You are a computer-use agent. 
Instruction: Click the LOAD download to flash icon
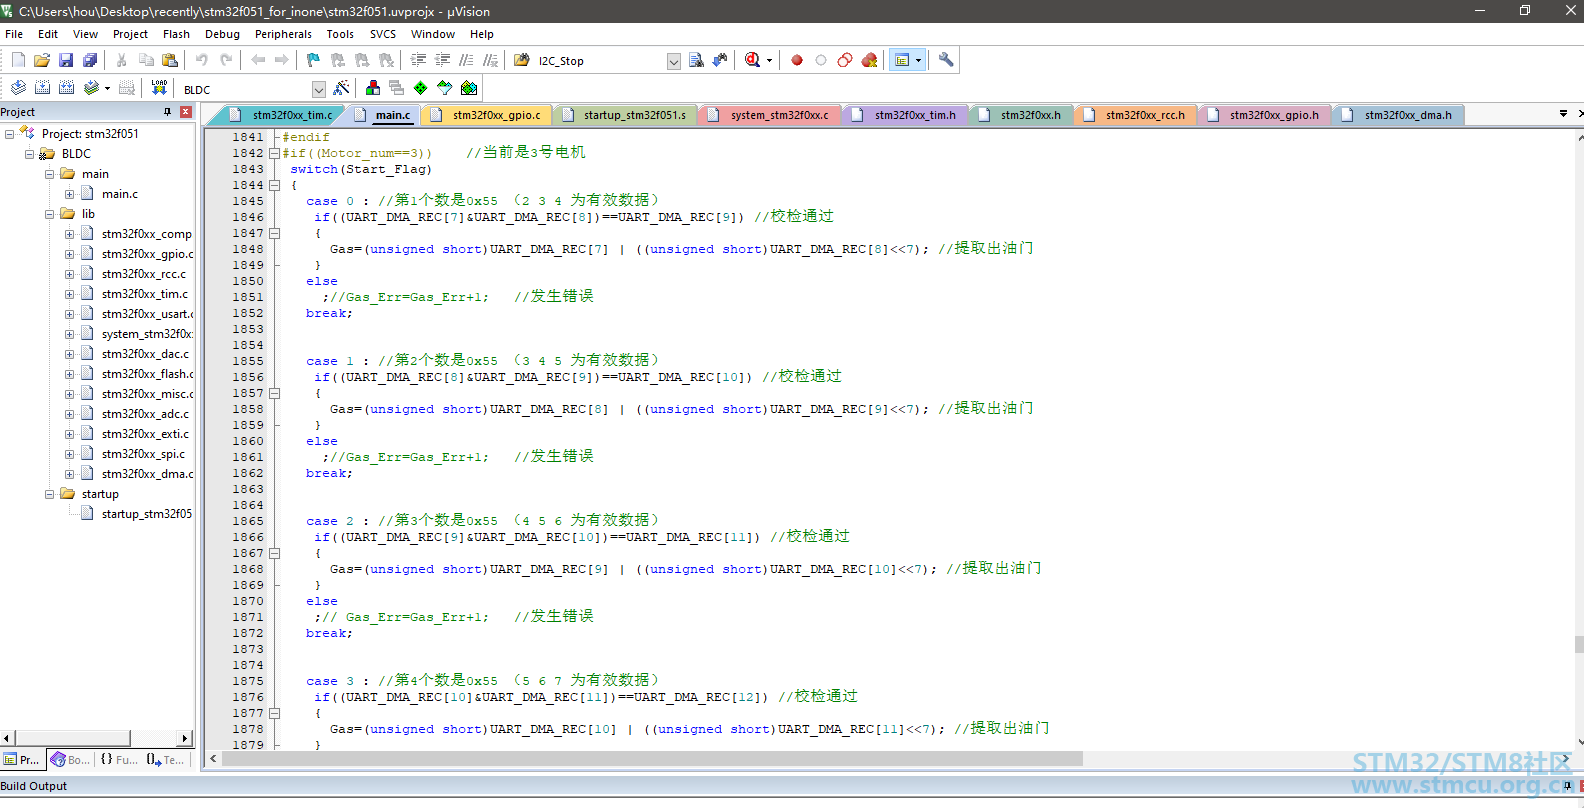tap(159, 88)
